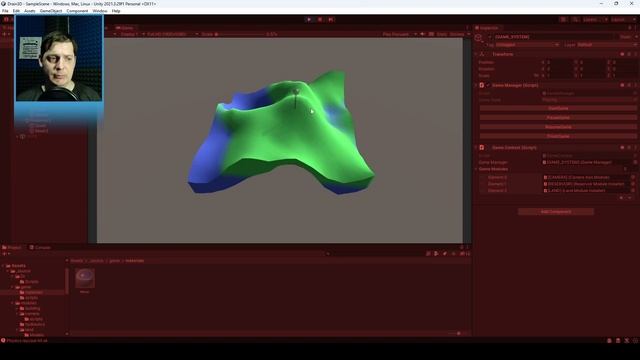Open the Layout dropdown in the top toolbar
The image size is (640, 360).
click(x=623, y=19)
